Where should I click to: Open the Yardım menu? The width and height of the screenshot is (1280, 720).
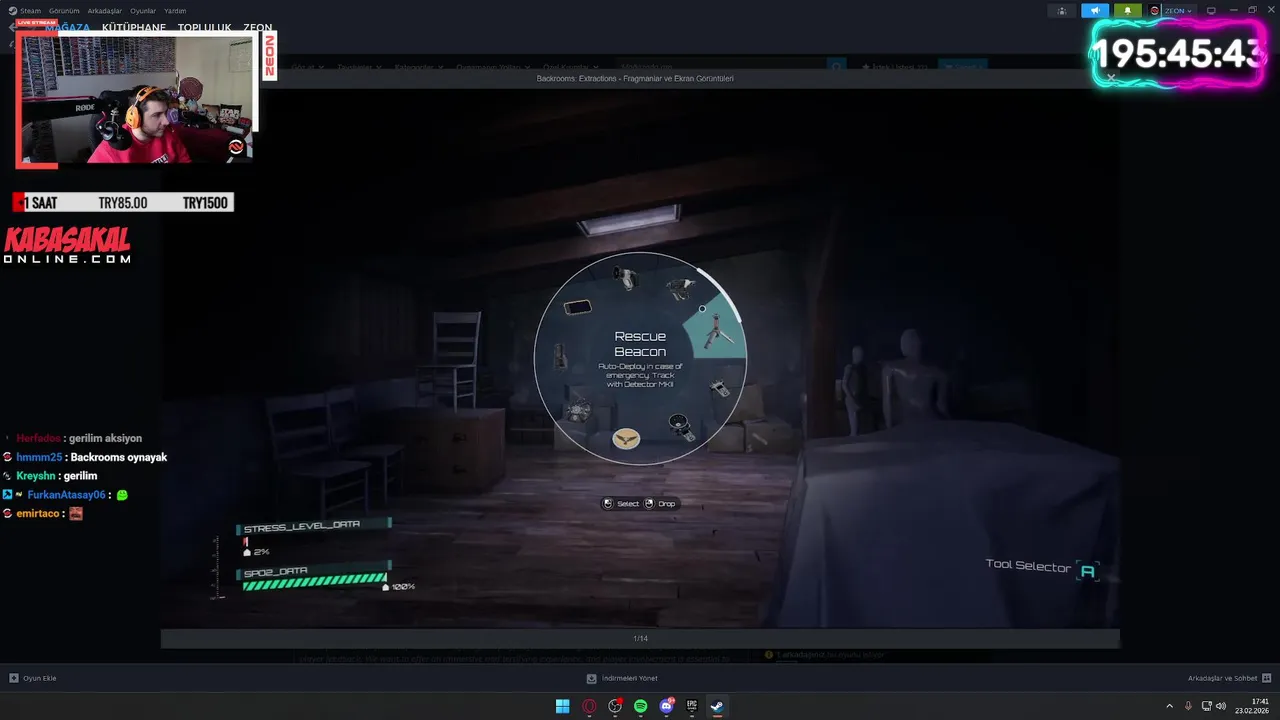pos(175,10)
